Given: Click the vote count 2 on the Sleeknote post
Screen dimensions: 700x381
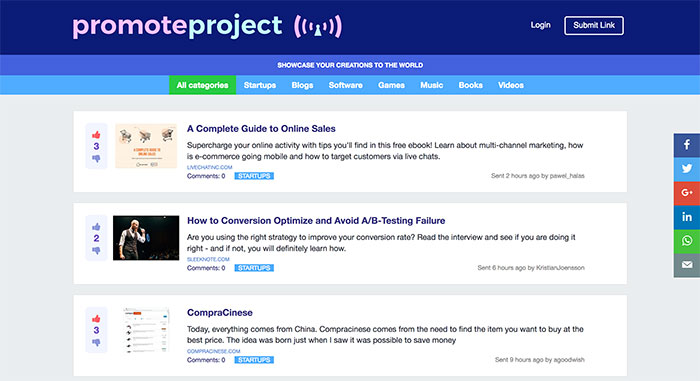Looking at the screenshot, I should click(x=96, y=239).
